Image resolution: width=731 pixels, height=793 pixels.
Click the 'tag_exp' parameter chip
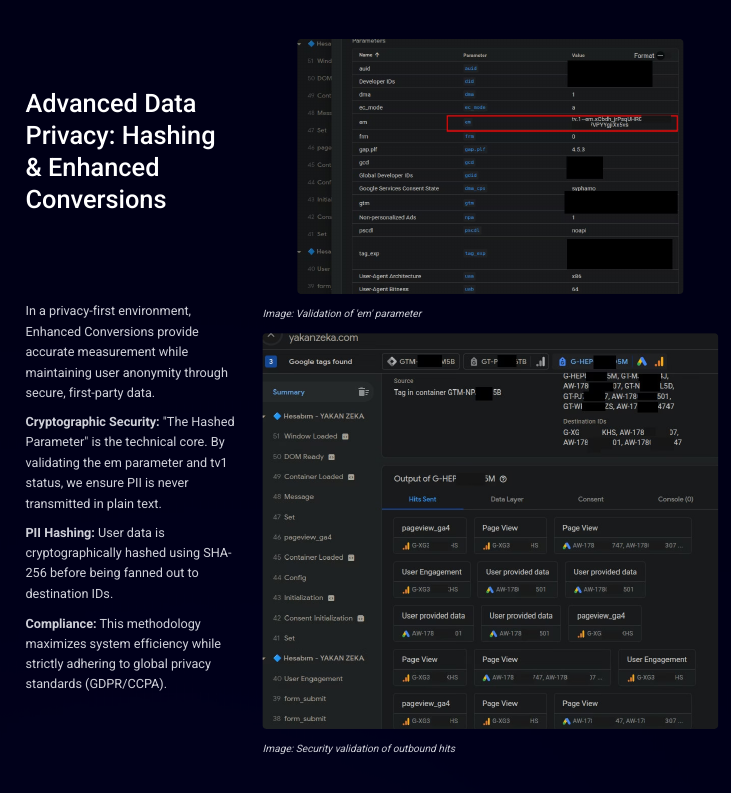pyautogui.click(x=475, y=253)
